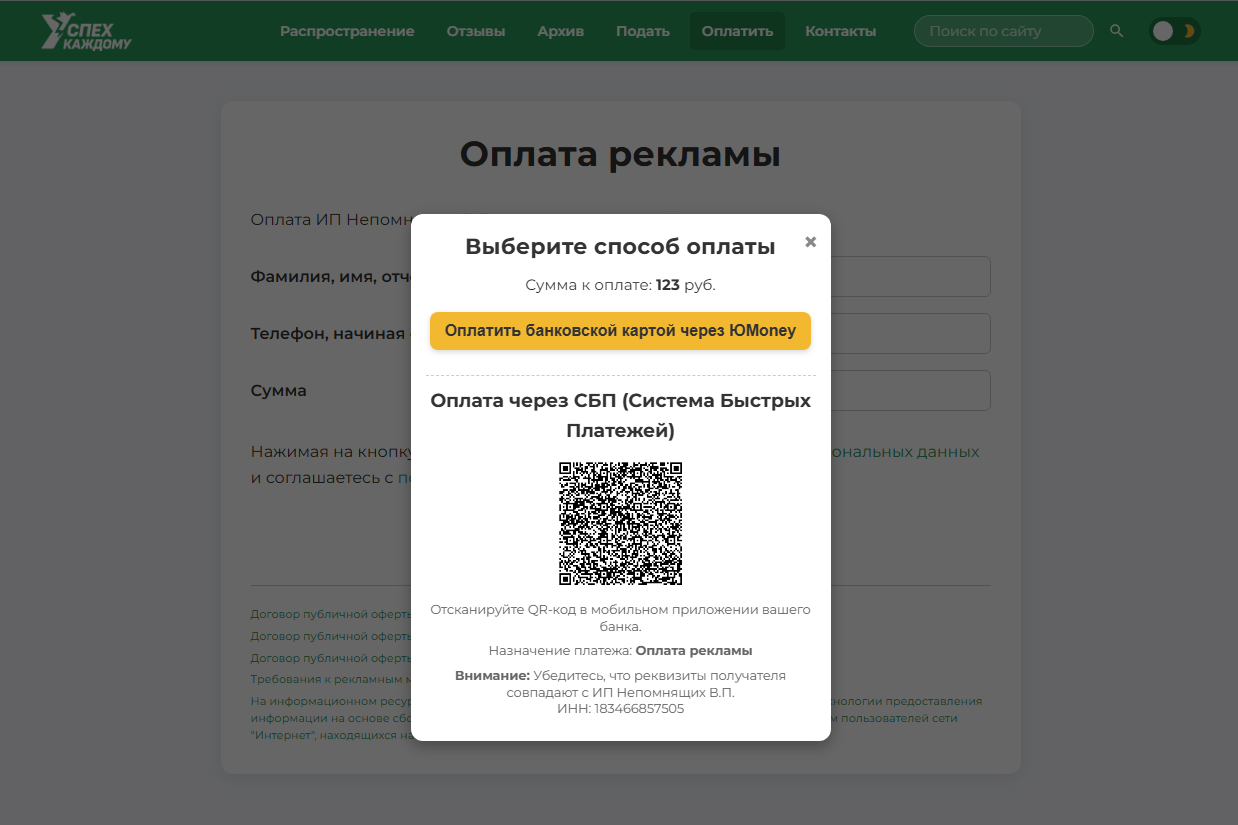This screenshot has height=825, width=1238.
Task: Click "Оплатить банковской картой через ЮMoney"
Action: tap(620, 331)
